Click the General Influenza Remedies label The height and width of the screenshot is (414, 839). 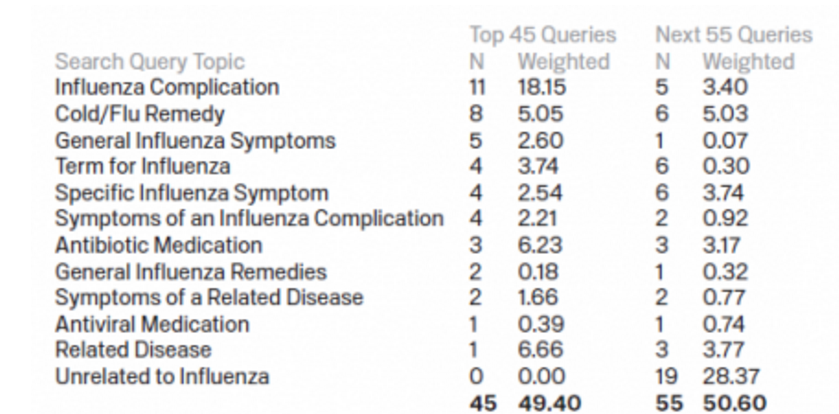point(190,272)
